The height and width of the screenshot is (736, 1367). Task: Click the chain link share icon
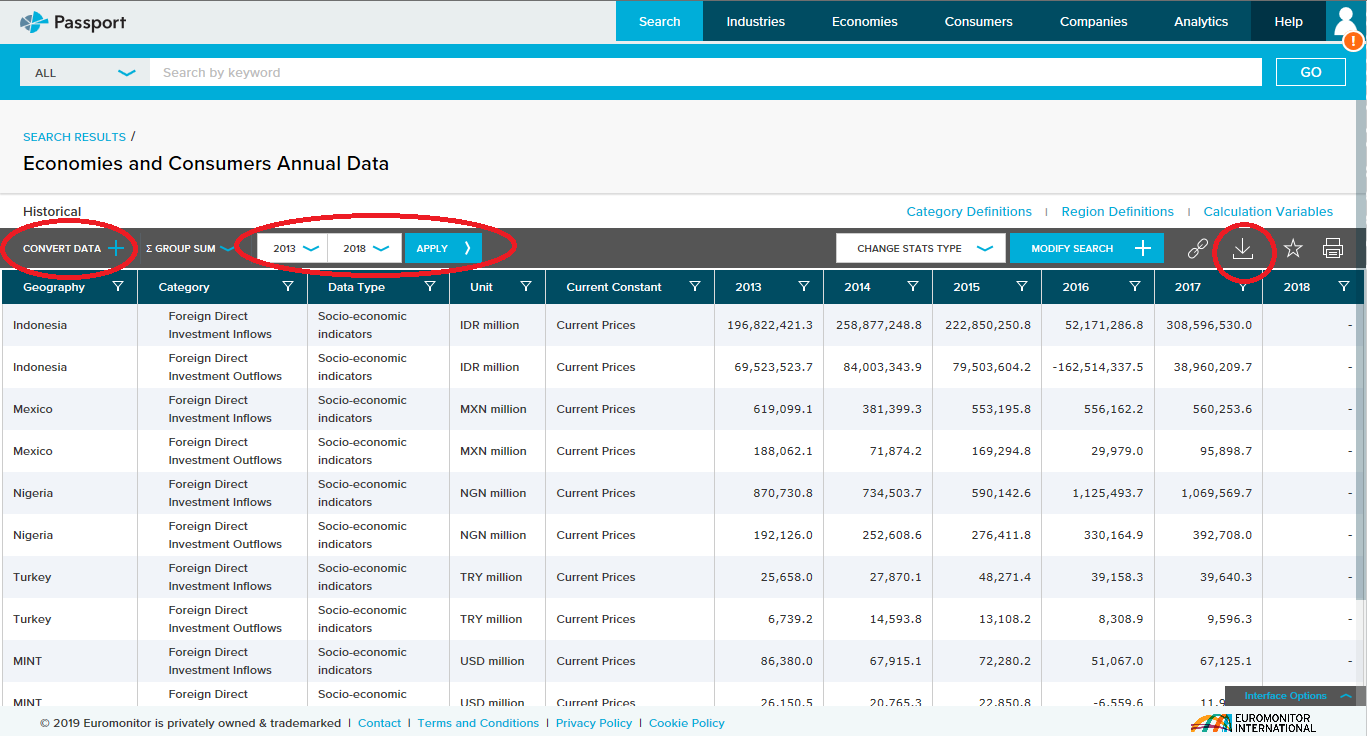click(x=1197, y=249)
